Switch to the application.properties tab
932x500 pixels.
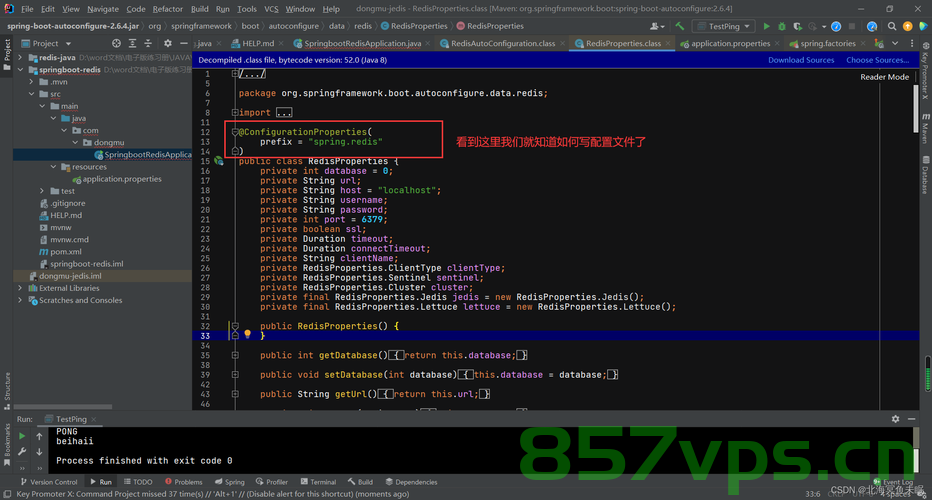730,43
